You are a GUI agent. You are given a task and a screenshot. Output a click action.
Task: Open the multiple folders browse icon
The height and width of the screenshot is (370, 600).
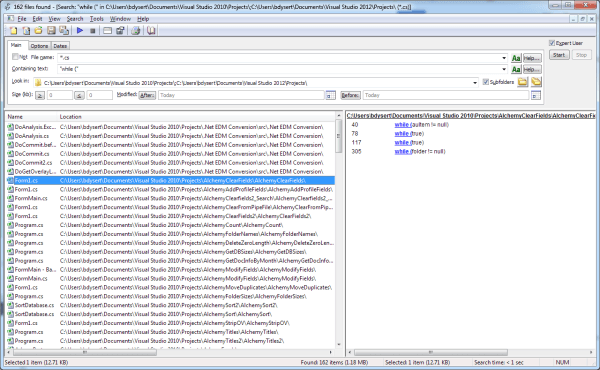[x=536, y=82]
